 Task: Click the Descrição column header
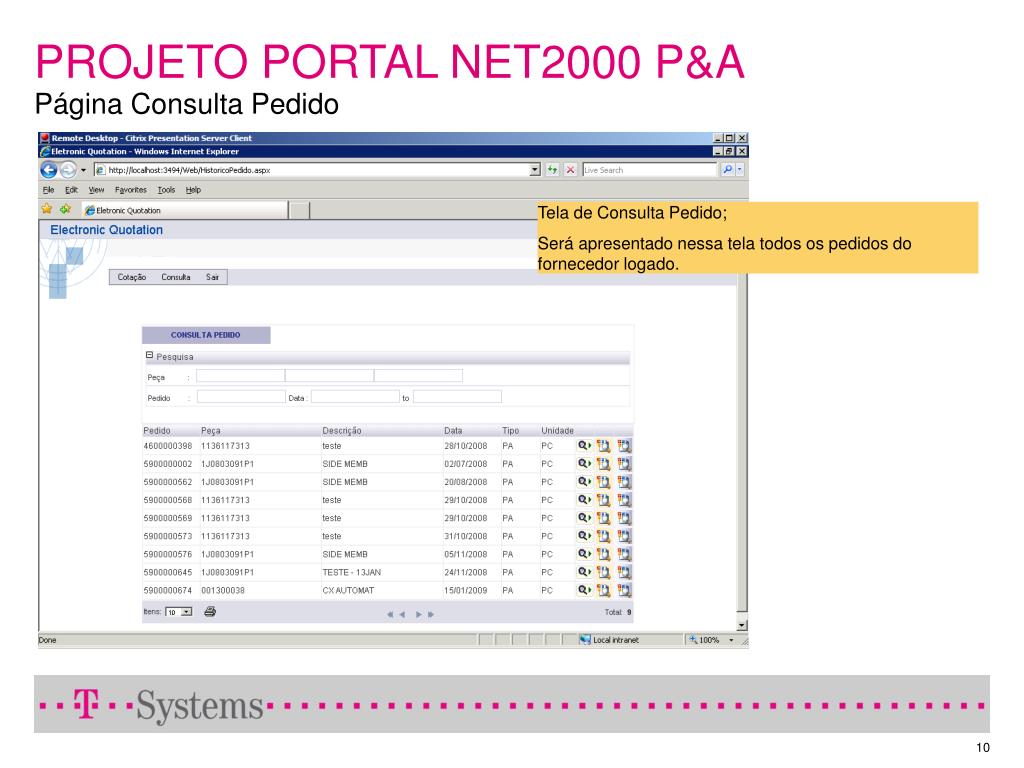point(342,431)
